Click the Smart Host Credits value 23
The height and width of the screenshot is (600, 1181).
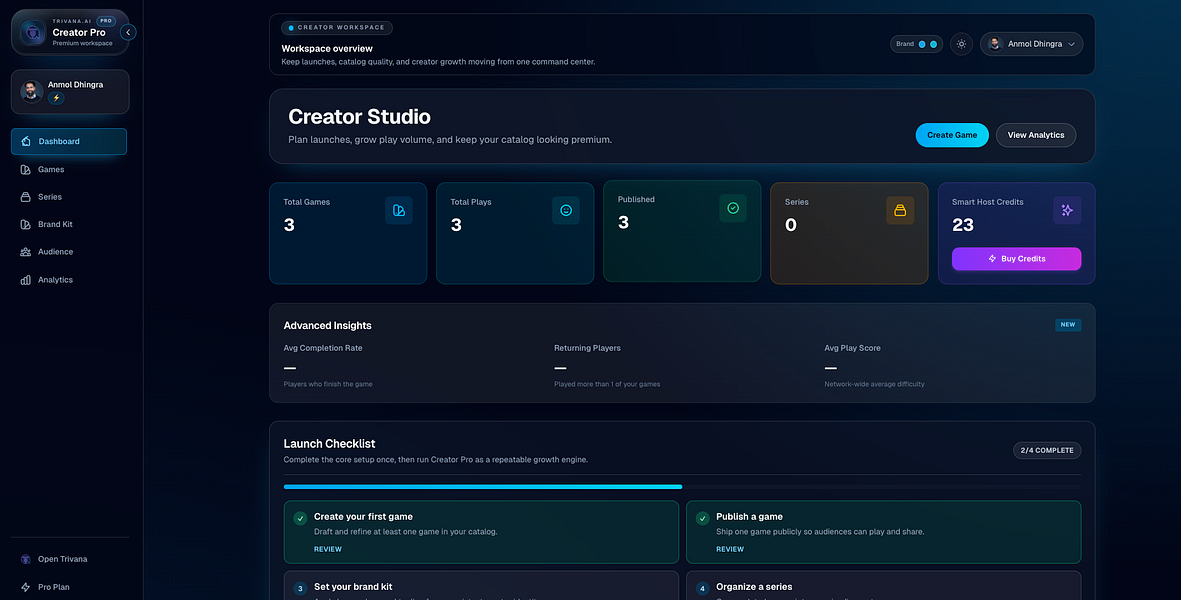tap(963, 225)
